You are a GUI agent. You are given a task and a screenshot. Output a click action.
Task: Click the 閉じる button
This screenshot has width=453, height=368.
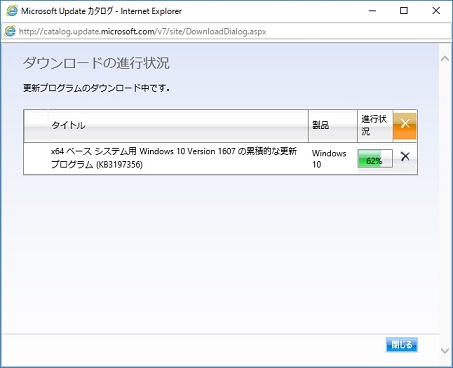tap(402, 344)
